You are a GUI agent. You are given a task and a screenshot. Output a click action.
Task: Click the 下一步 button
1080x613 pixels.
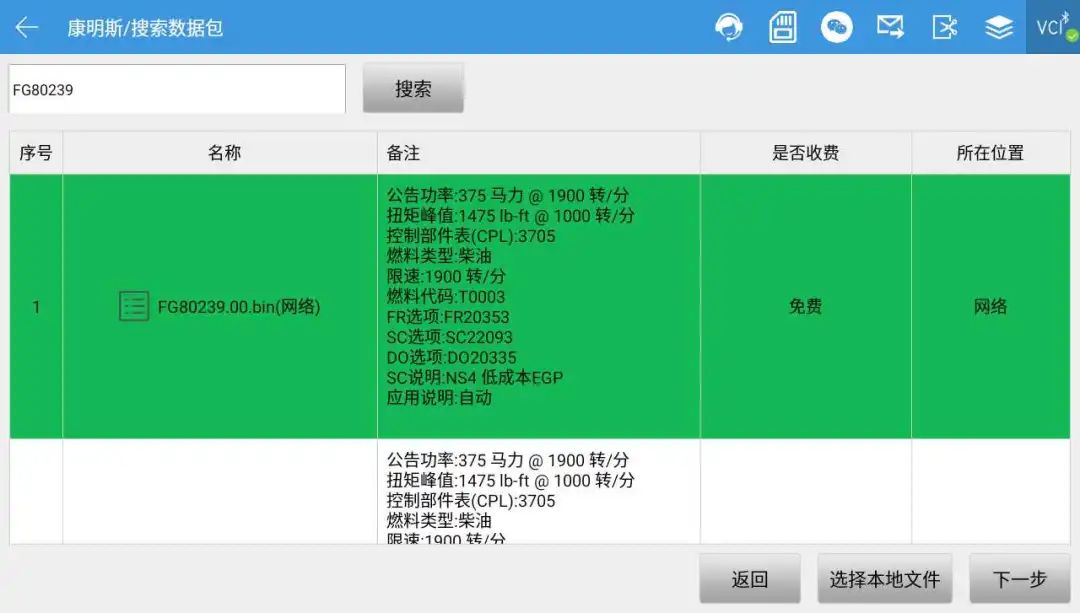[x=1020, y=579]
